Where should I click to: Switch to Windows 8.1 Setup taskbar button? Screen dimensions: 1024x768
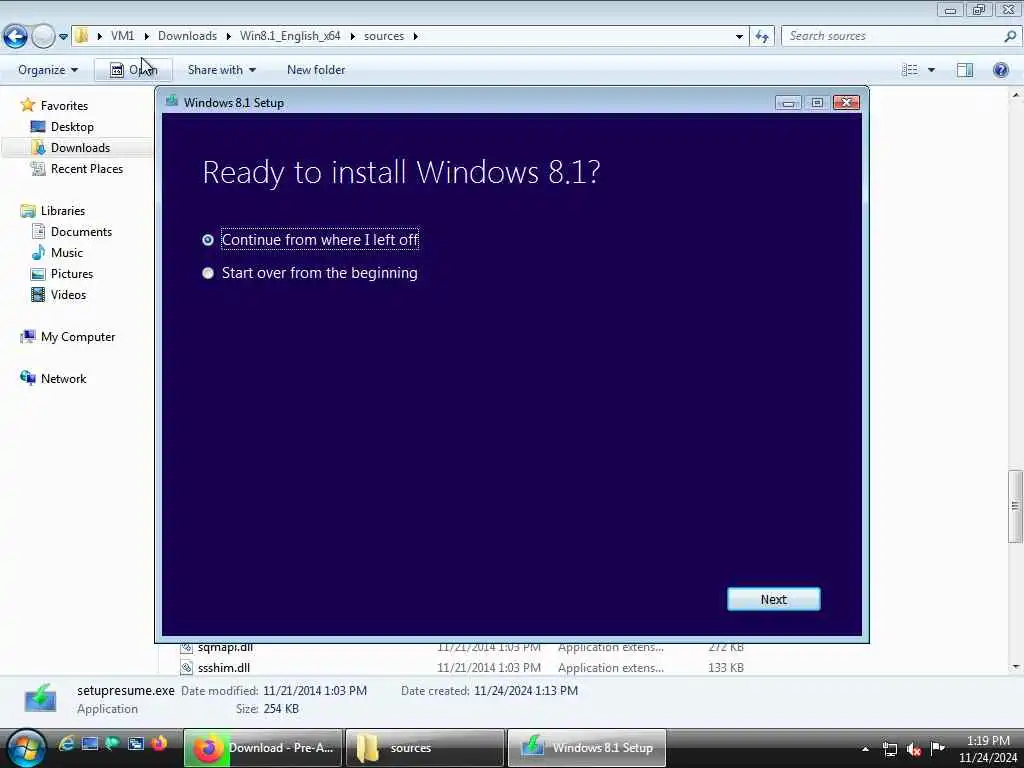pos(586,748)
